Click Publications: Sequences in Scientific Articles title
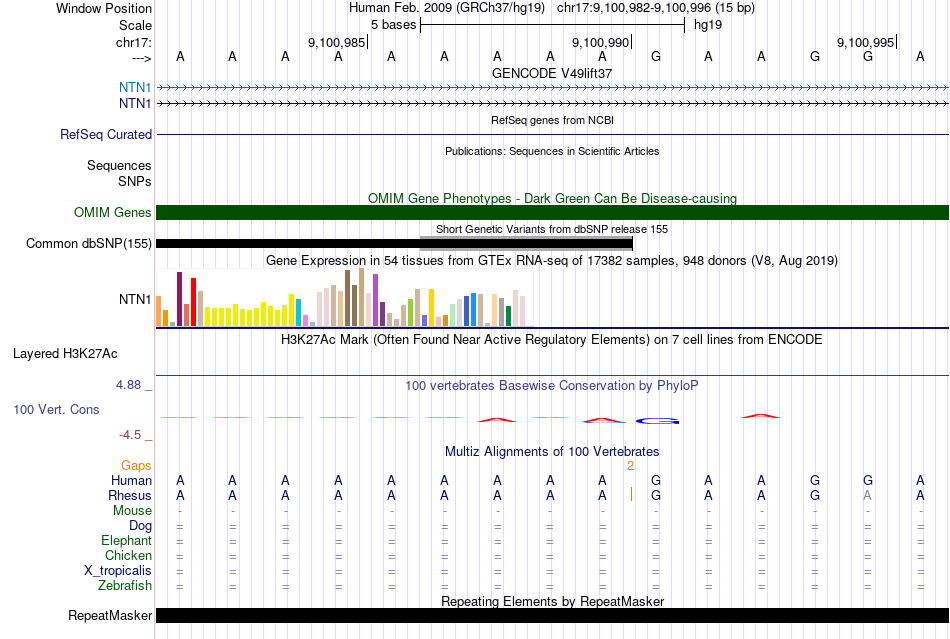This screenshot has width=950, height=639. tap(552, 151)
